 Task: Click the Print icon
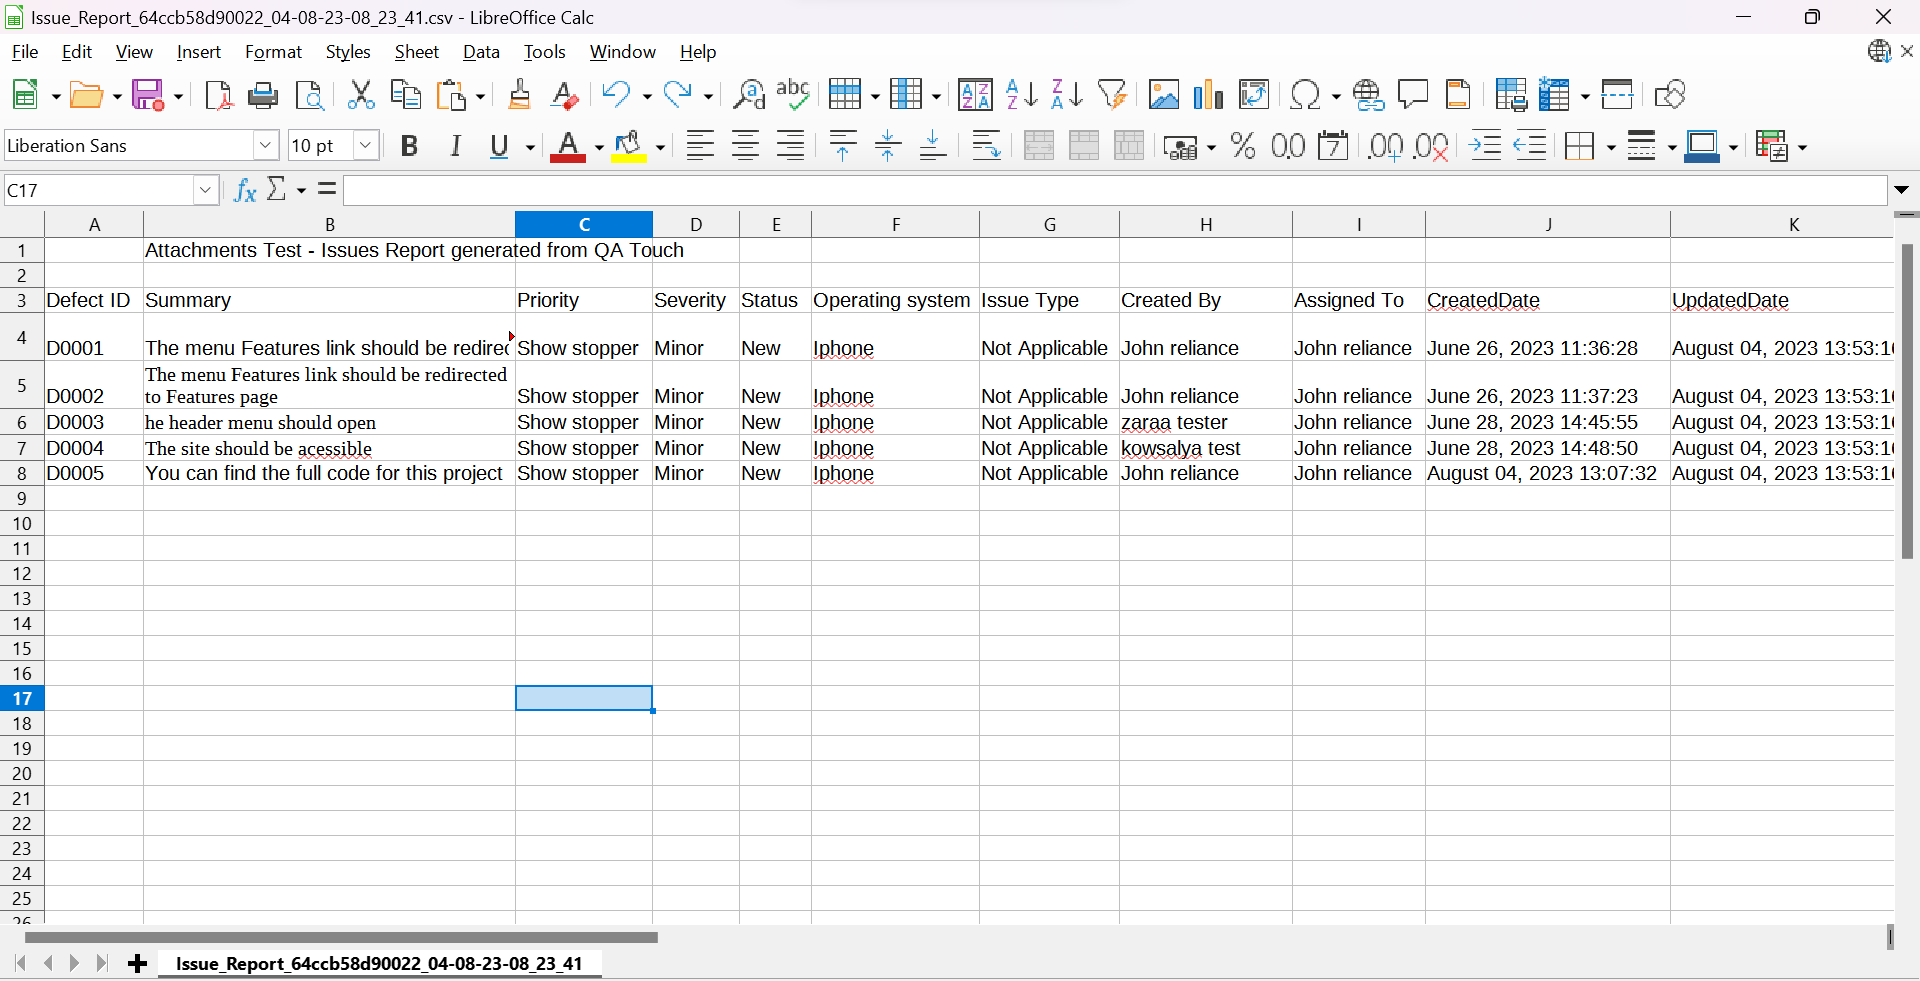point(263,95)
